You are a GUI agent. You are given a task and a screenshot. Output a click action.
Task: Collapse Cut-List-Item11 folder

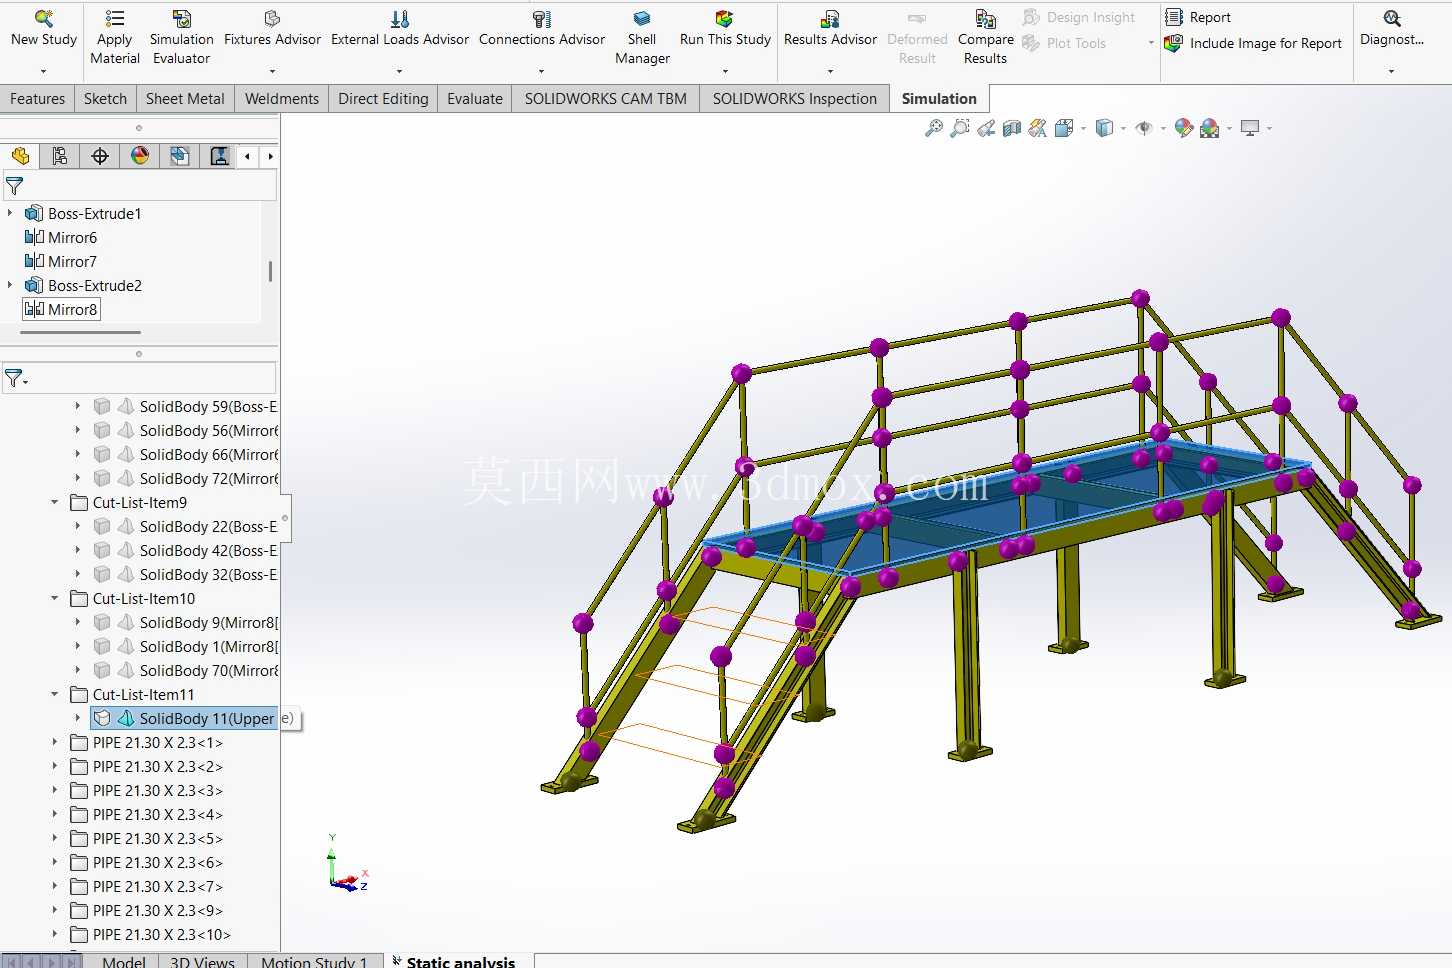click(x=55, y=694)
